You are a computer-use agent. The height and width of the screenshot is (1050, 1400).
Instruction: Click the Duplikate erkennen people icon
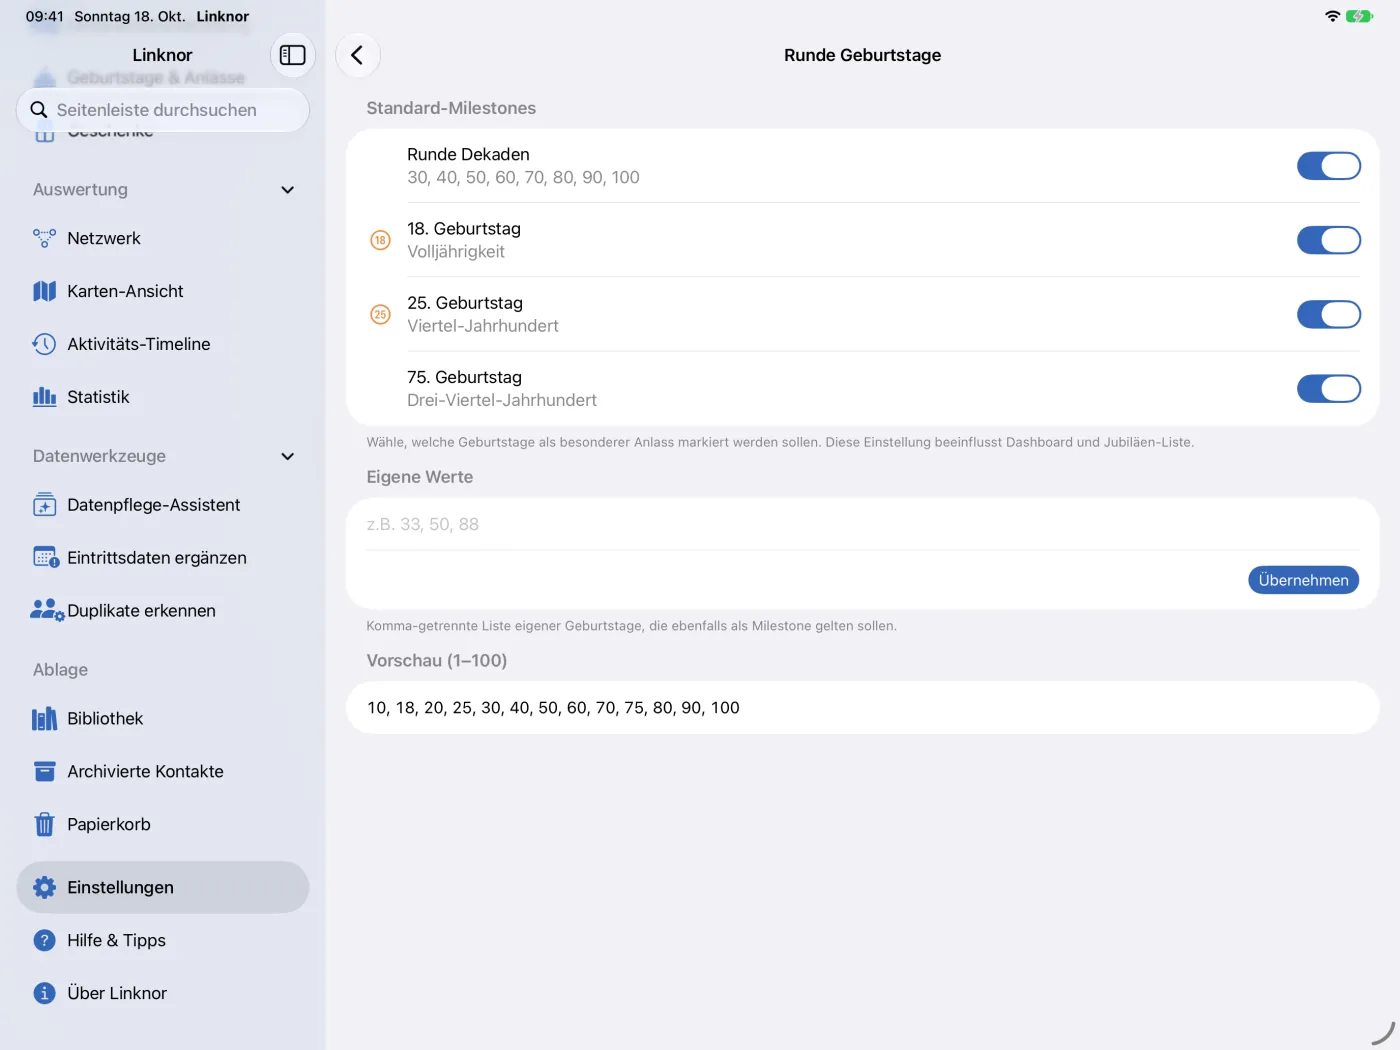point(47,611)
